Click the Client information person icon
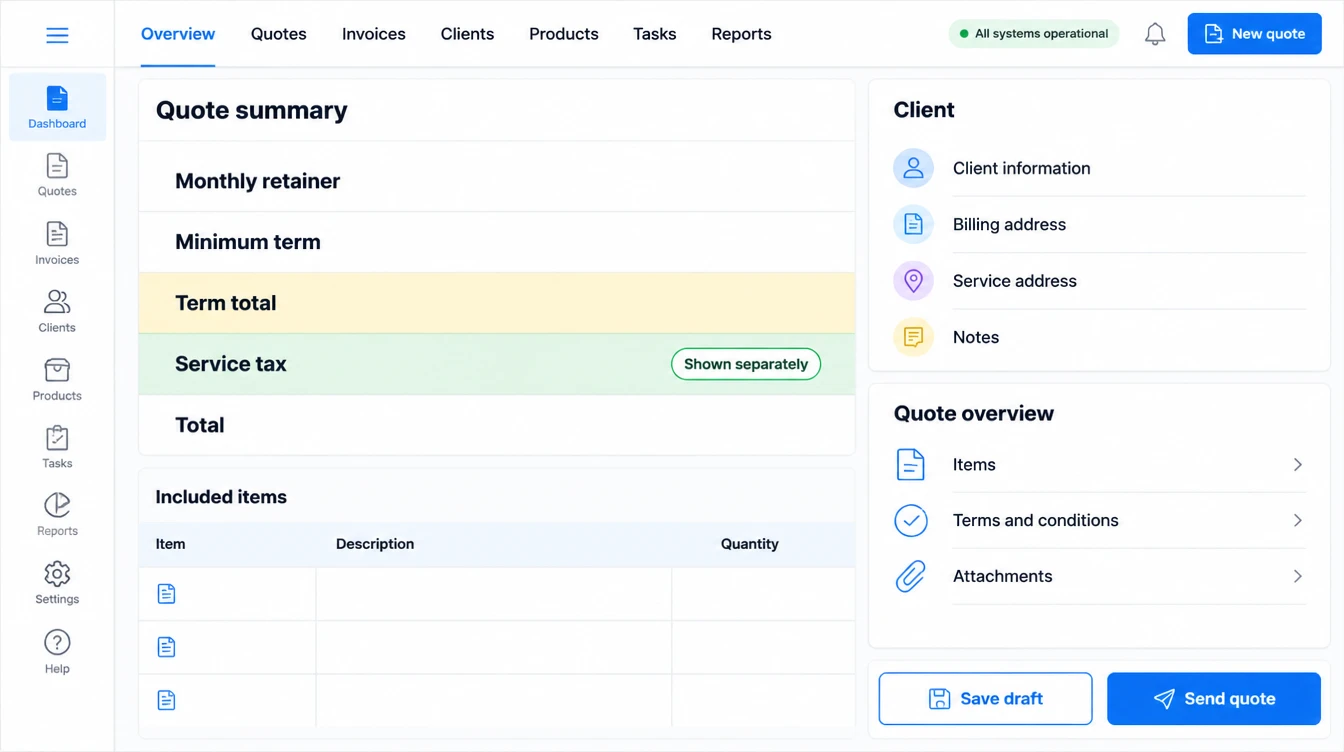1344x752 pixels. tap(913, 169)
